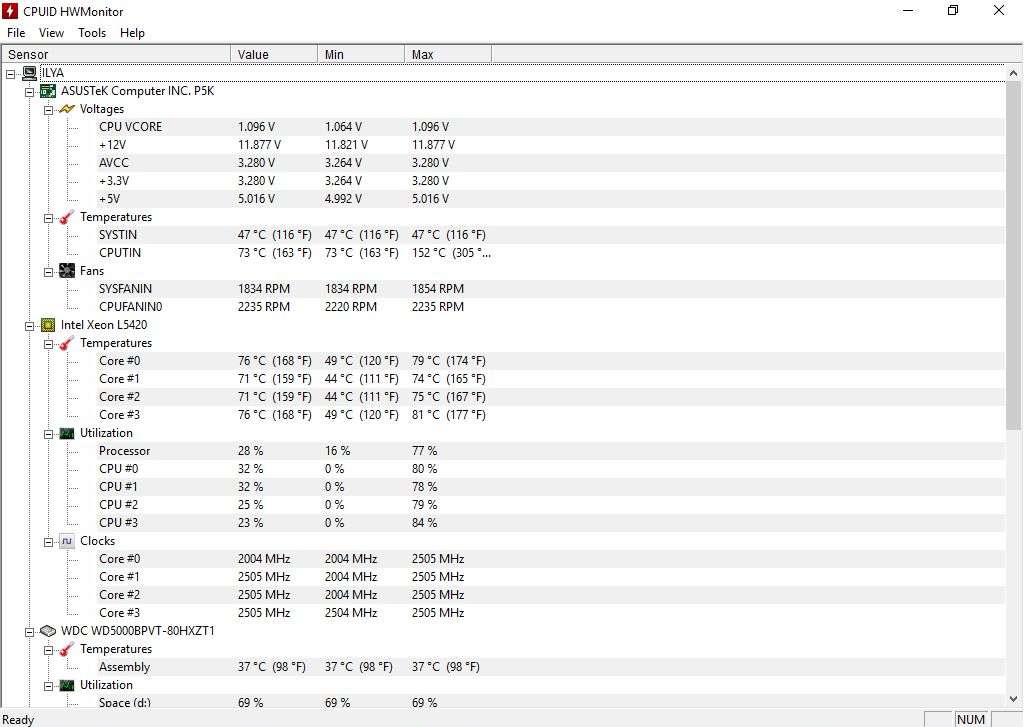1024x727 pixels.
Task: Click the Value column header
Action: pos(274,54)
